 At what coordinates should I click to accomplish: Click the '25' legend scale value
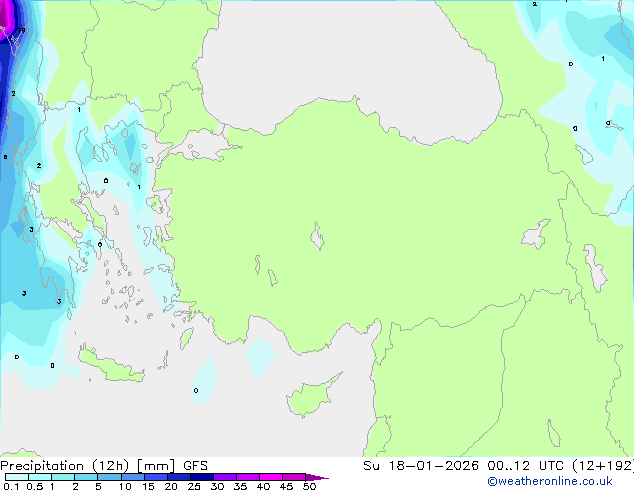(x=194, y=486)
